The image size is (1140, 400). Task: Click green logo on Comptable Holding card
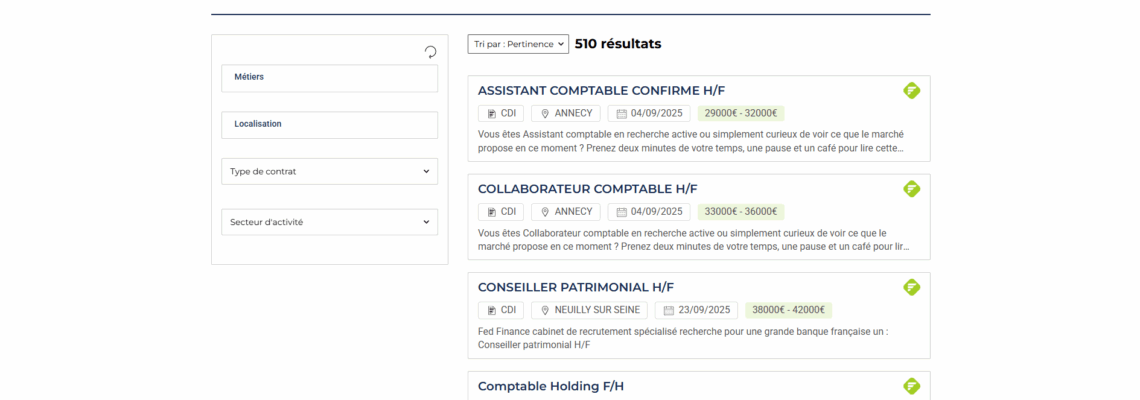[x=911, y=386]
